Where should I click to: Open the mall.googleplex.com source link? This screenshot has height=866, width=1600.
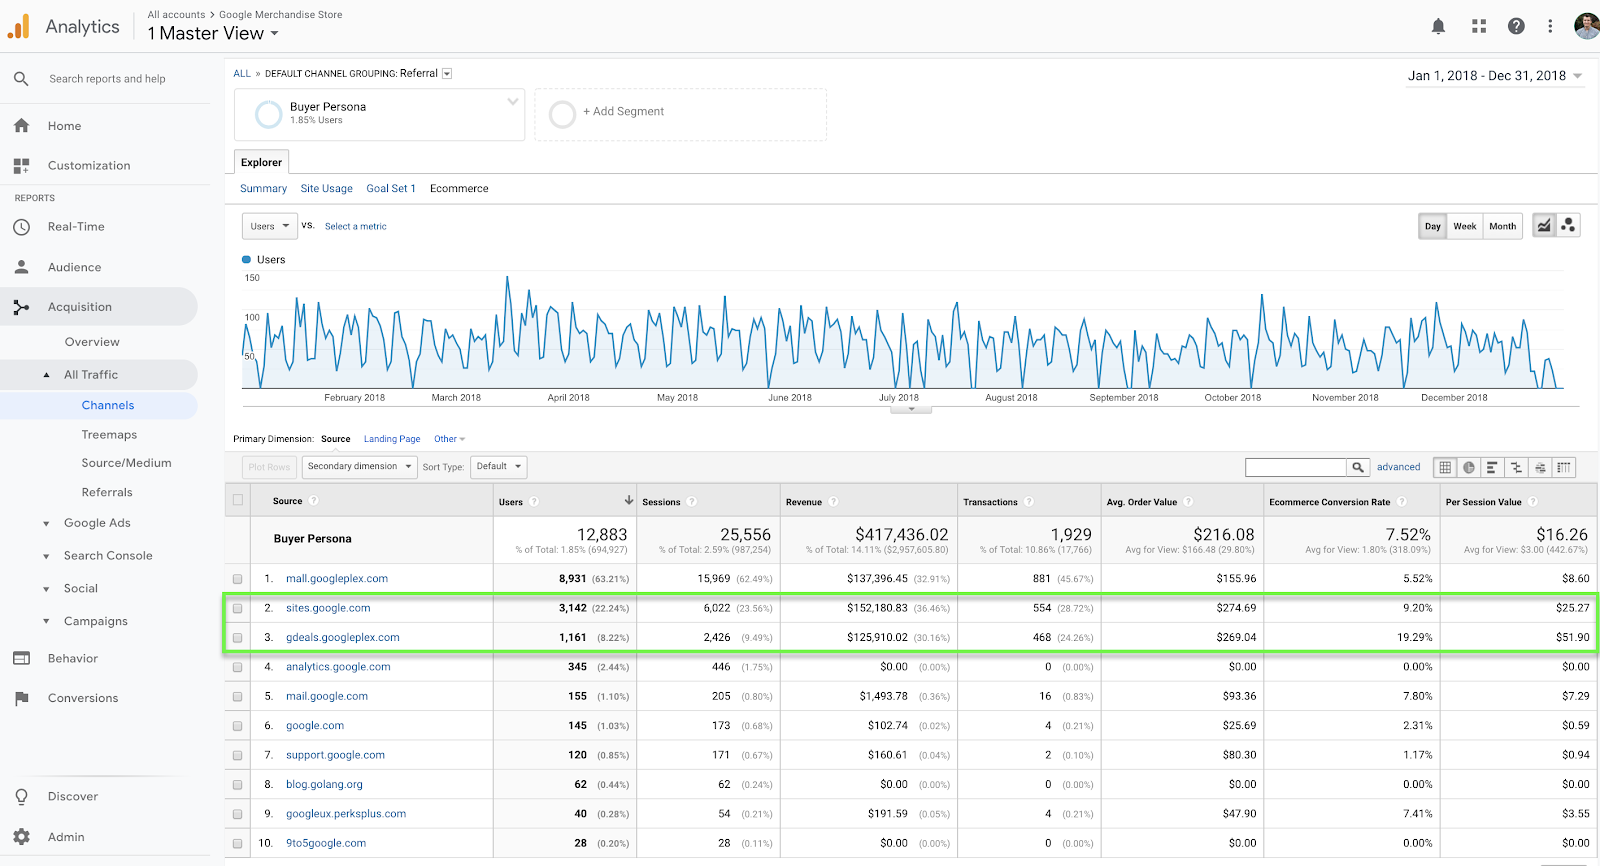coord(337,579)
